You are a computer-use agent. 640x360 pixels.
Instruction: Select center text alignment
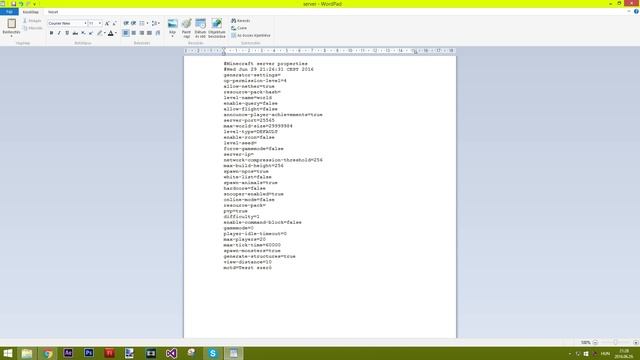134,33
